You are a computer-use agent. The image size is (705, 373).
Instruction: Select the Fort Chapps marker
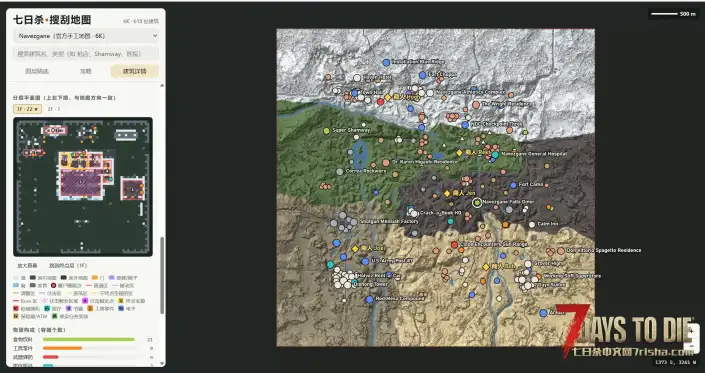coord(422,75)
